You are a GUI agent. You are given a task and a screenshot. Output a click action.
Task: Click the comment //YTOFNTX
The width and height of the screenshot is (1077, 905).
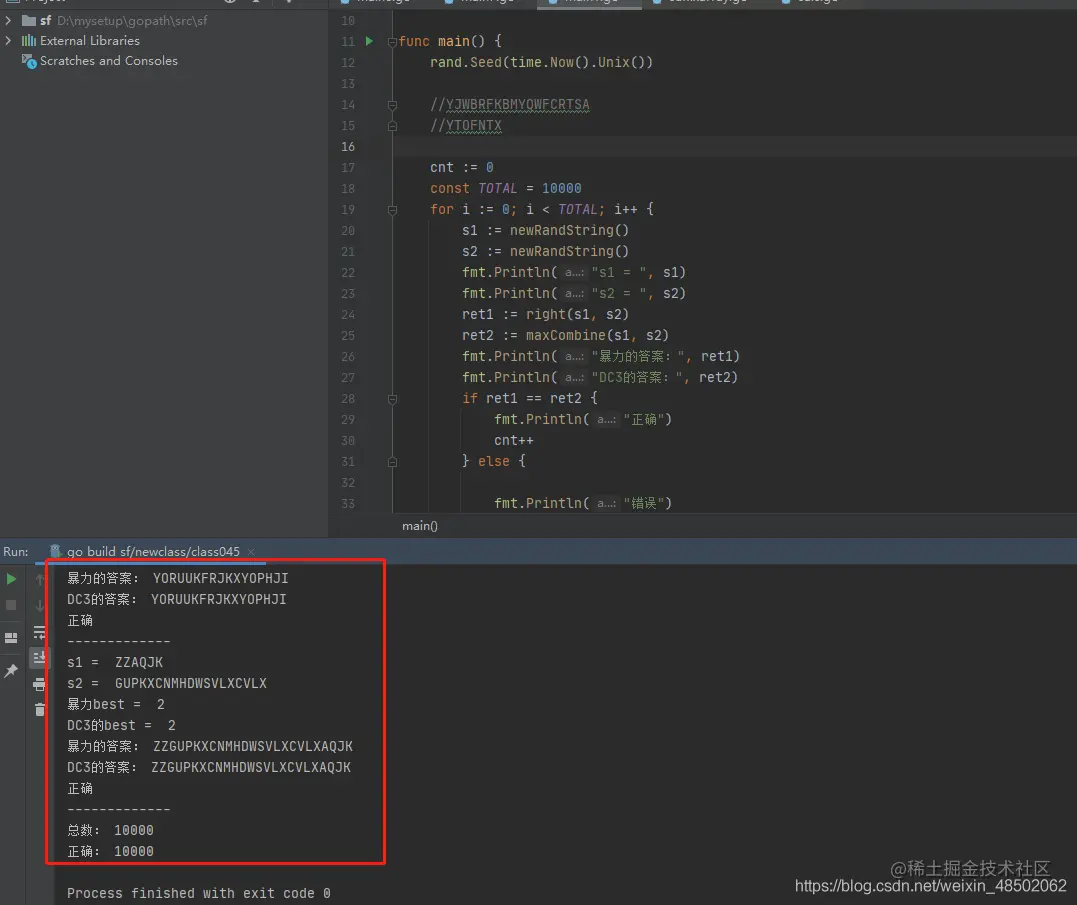[466, 126]
